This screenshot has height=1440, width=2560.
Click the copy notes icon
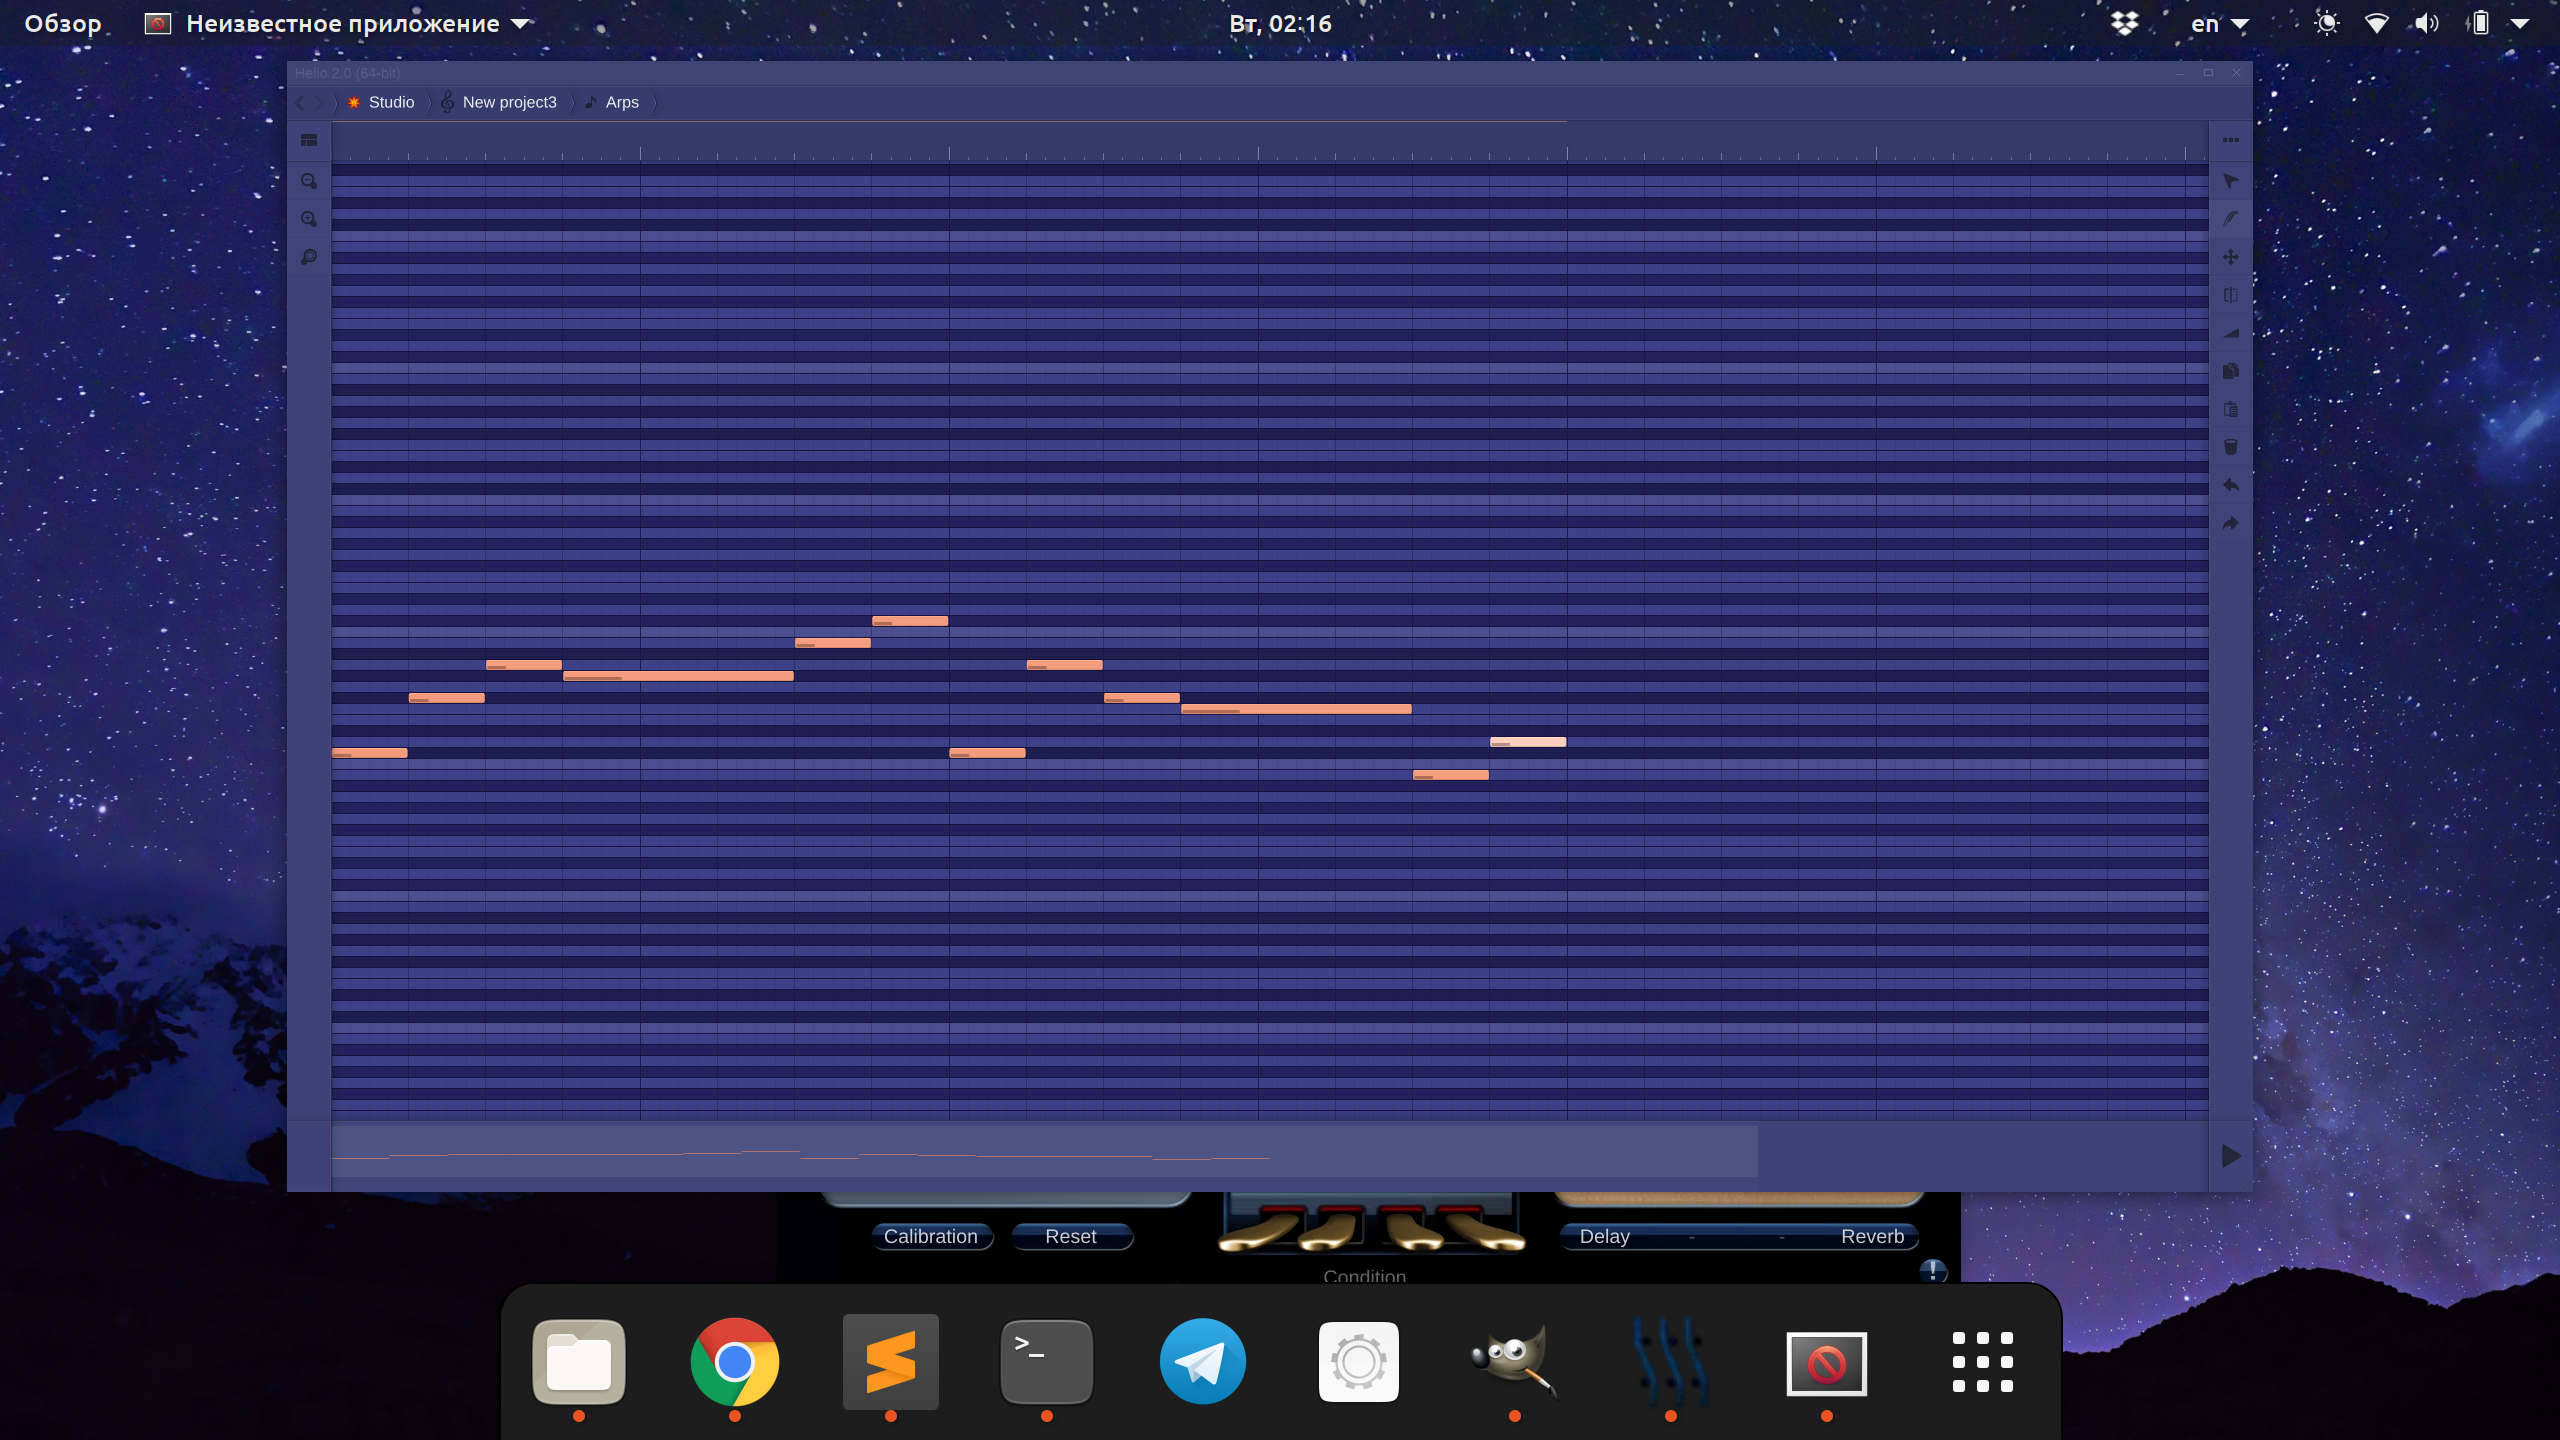point(2230,371)
